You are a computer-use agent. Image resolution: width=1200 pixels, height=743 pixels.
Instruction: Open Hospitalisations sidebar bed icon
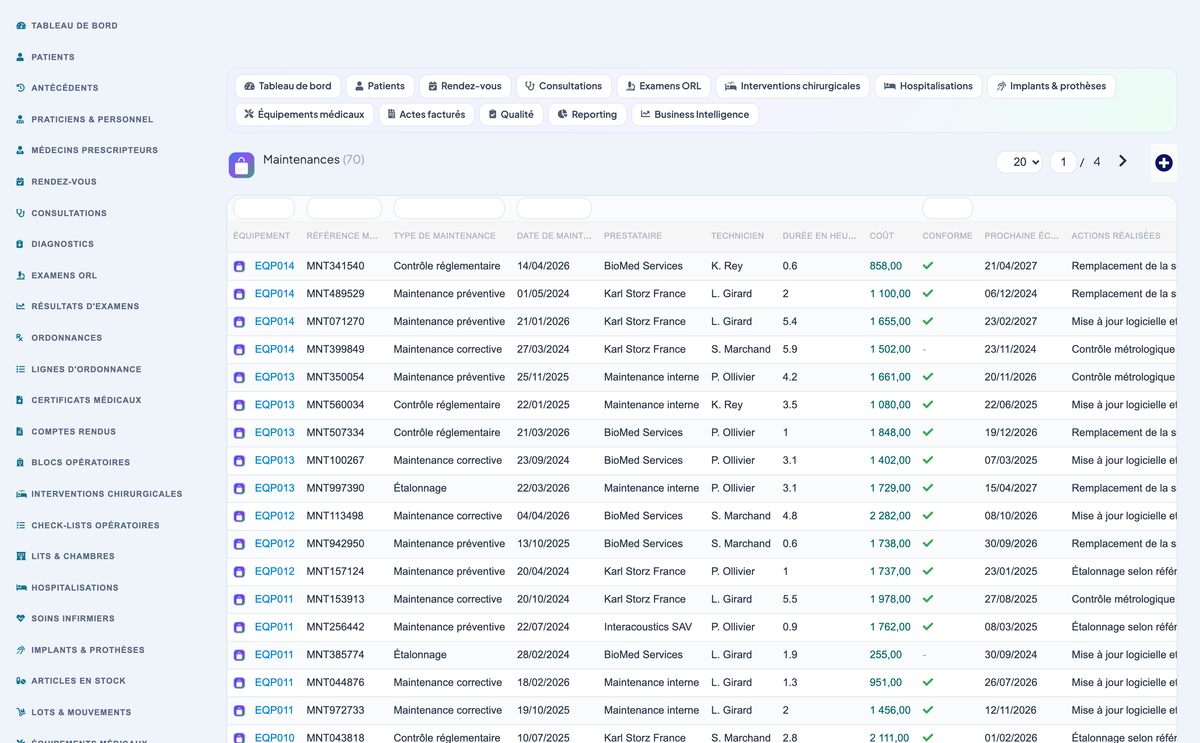(x=21, y=588)
